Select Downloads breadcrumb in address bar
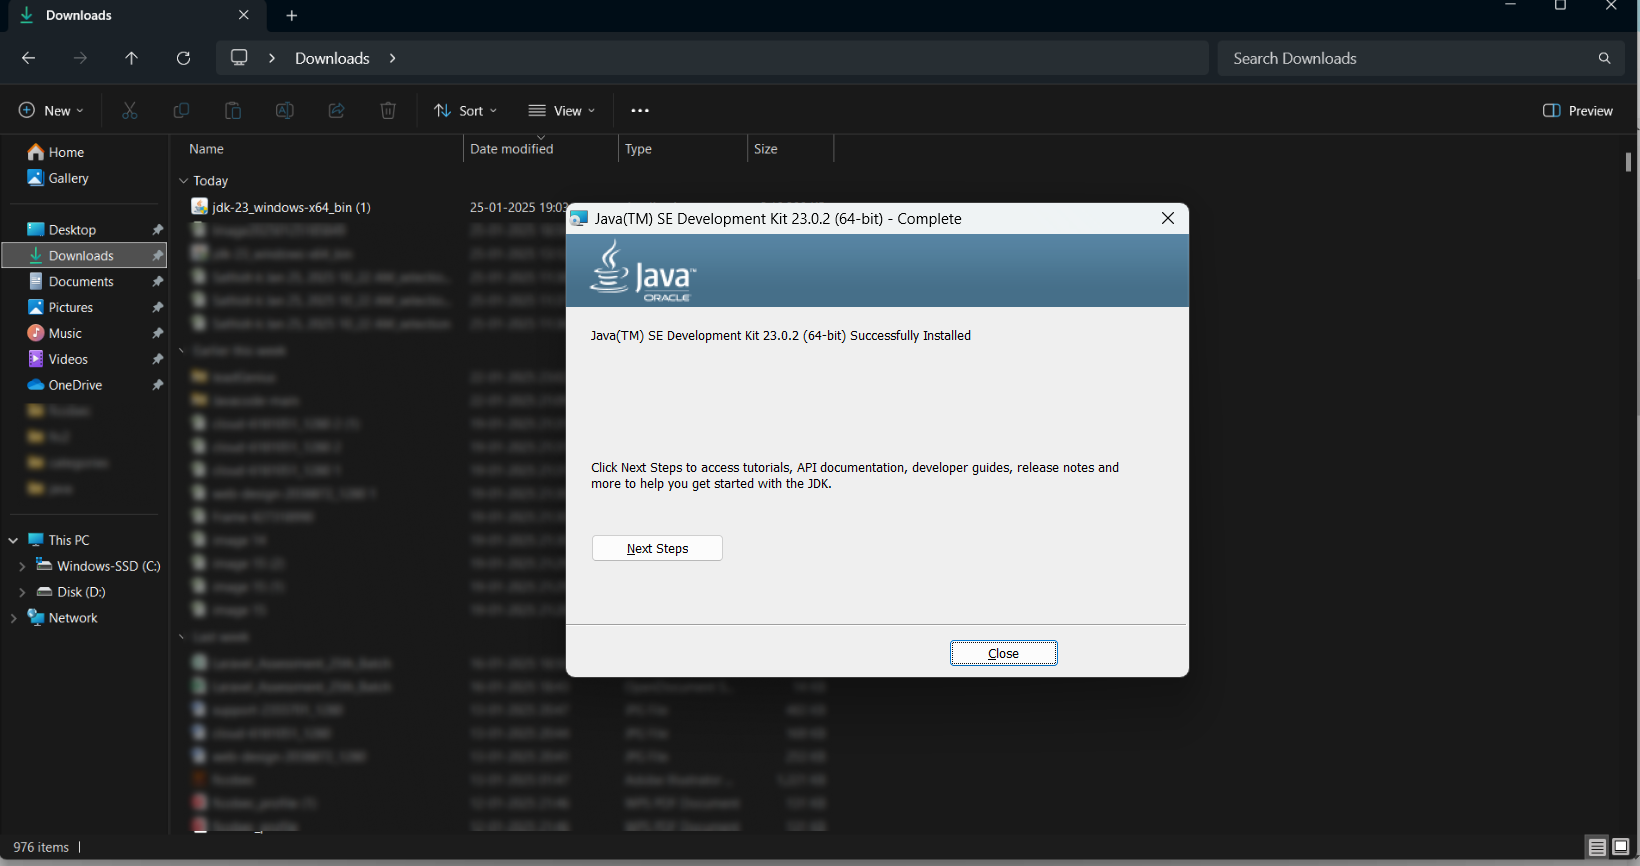Image resolution: width=1640 pixels, height=866 pixels. pos(332,58)
